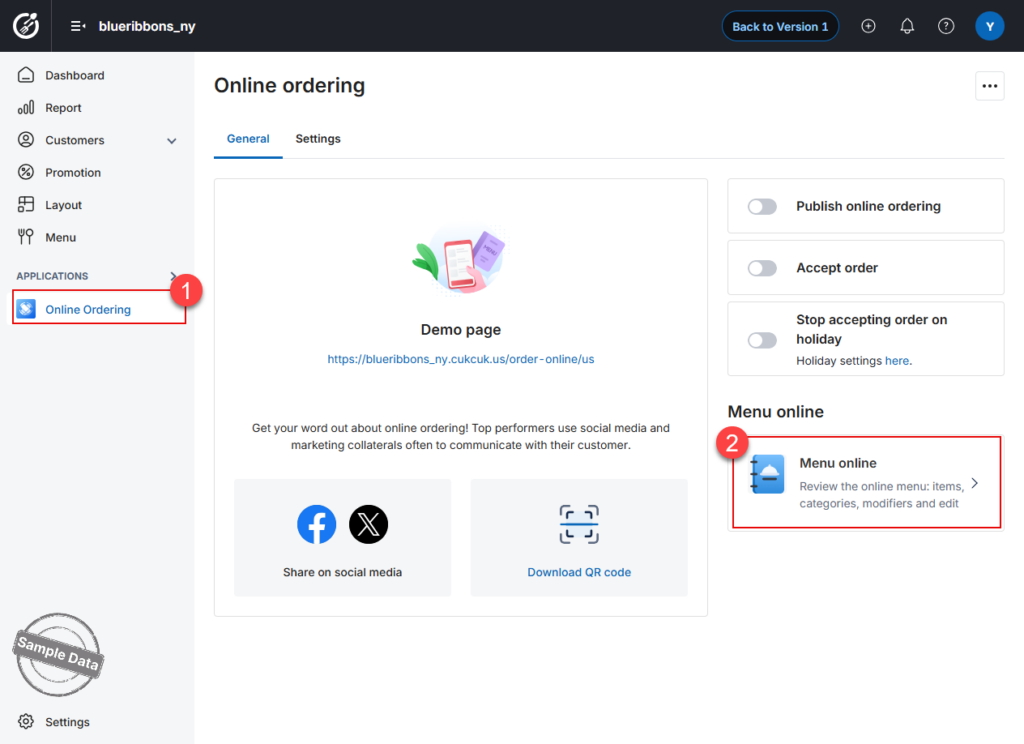This screenshot has height=744, width=1024.
Task: Open the three-dots more options button
Action: [989, 86]
